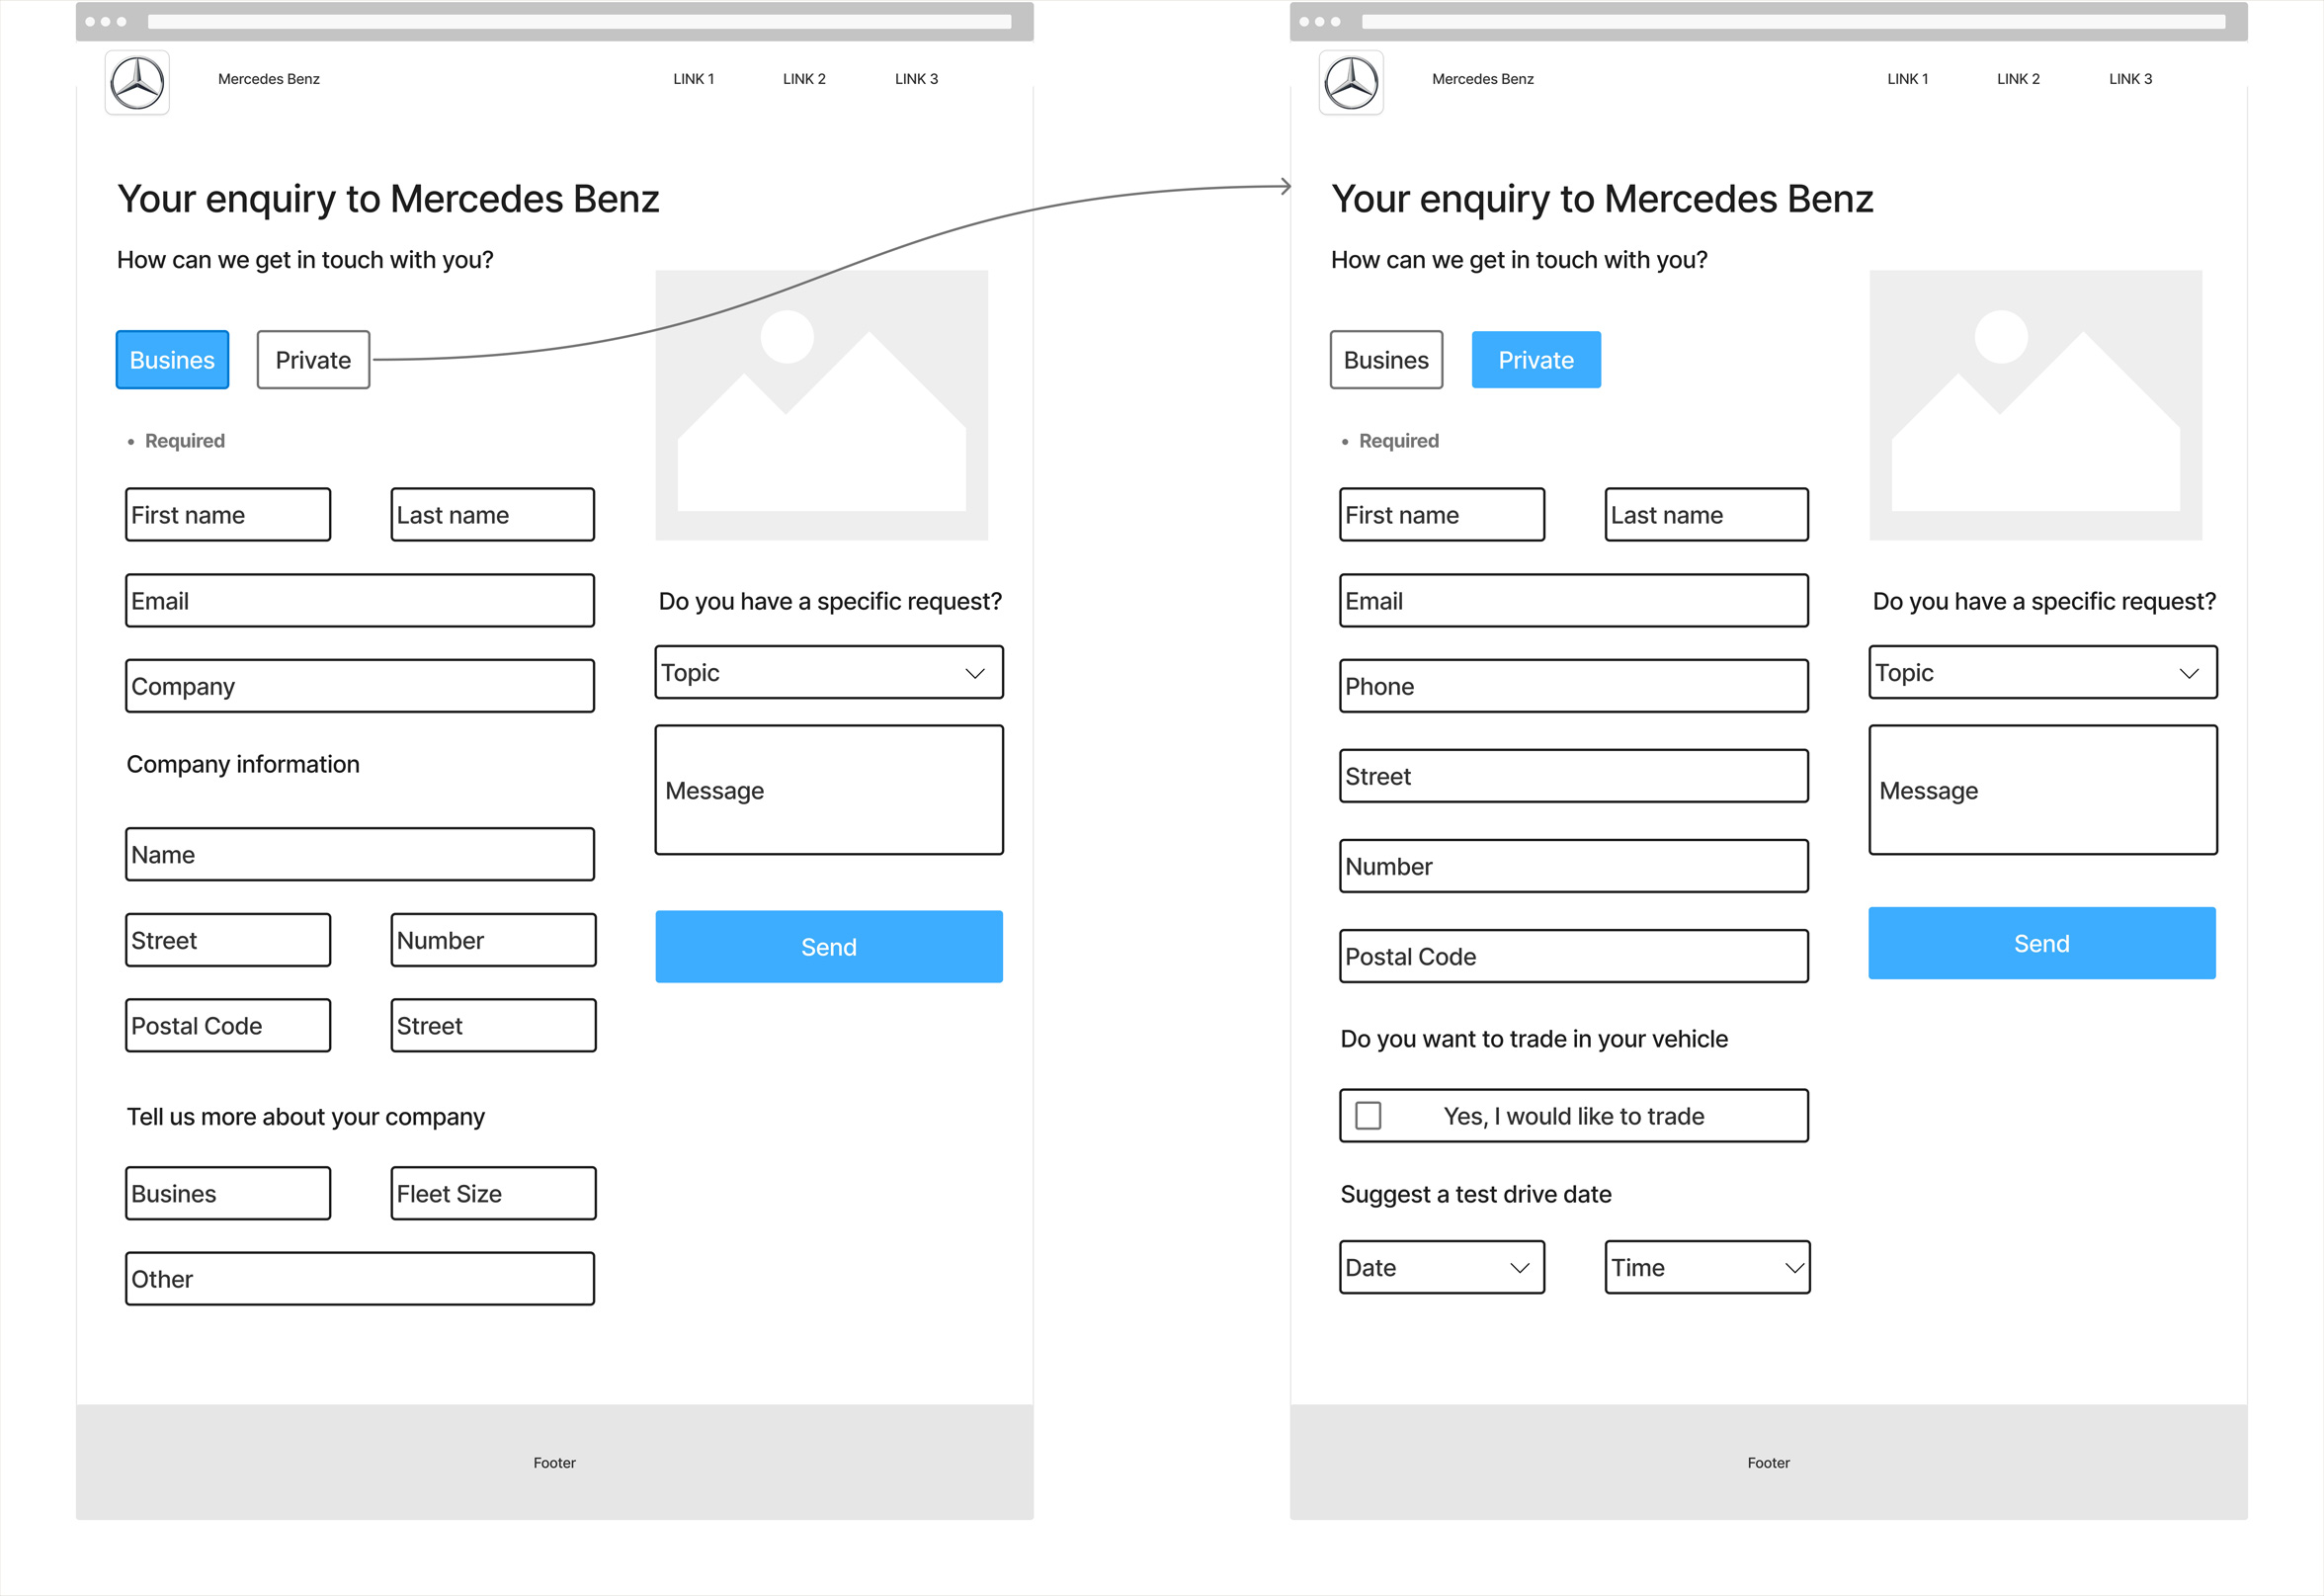Screen dimensions: 2324x1596
Task: Tick the 'Yes, I would like to trade' checkbox
Action: pos(1368,1115)
